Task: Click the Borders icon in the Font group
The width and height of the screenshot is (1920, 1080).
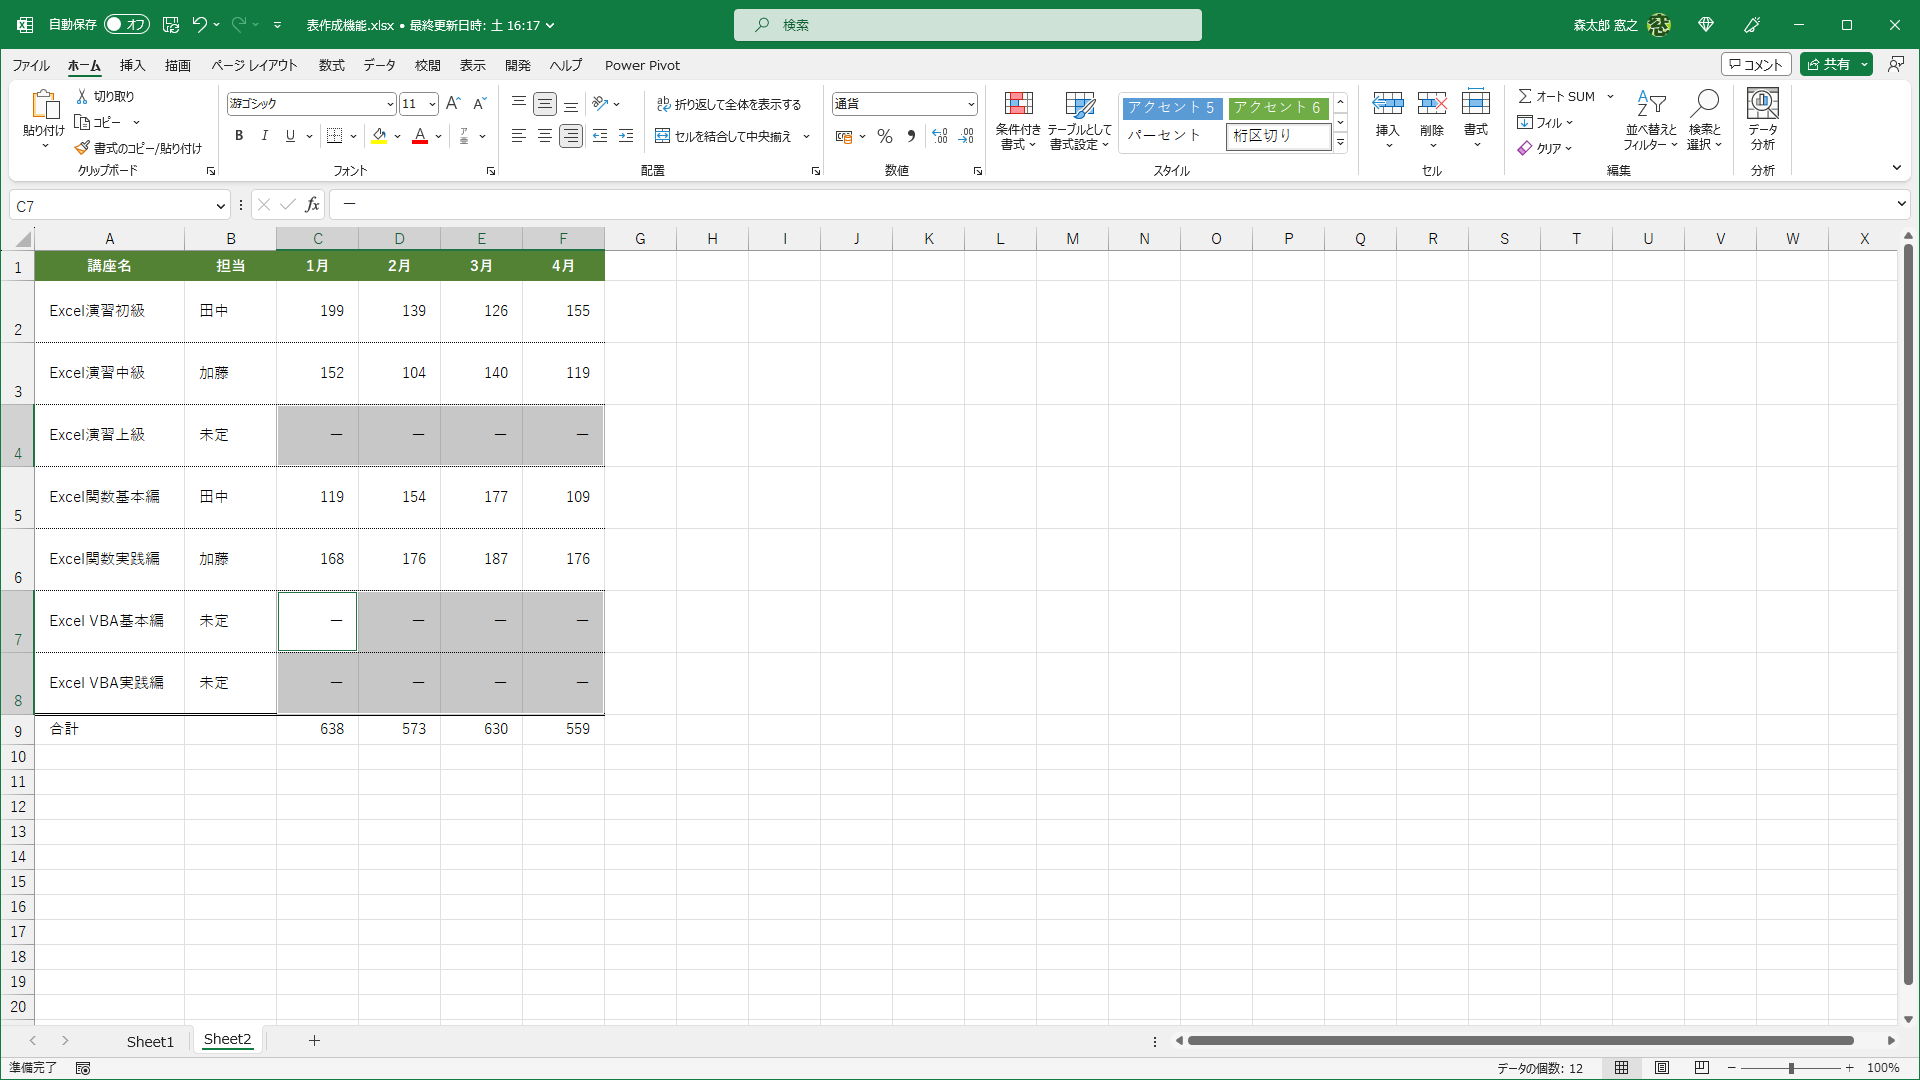Action: [x=335, y=136]
